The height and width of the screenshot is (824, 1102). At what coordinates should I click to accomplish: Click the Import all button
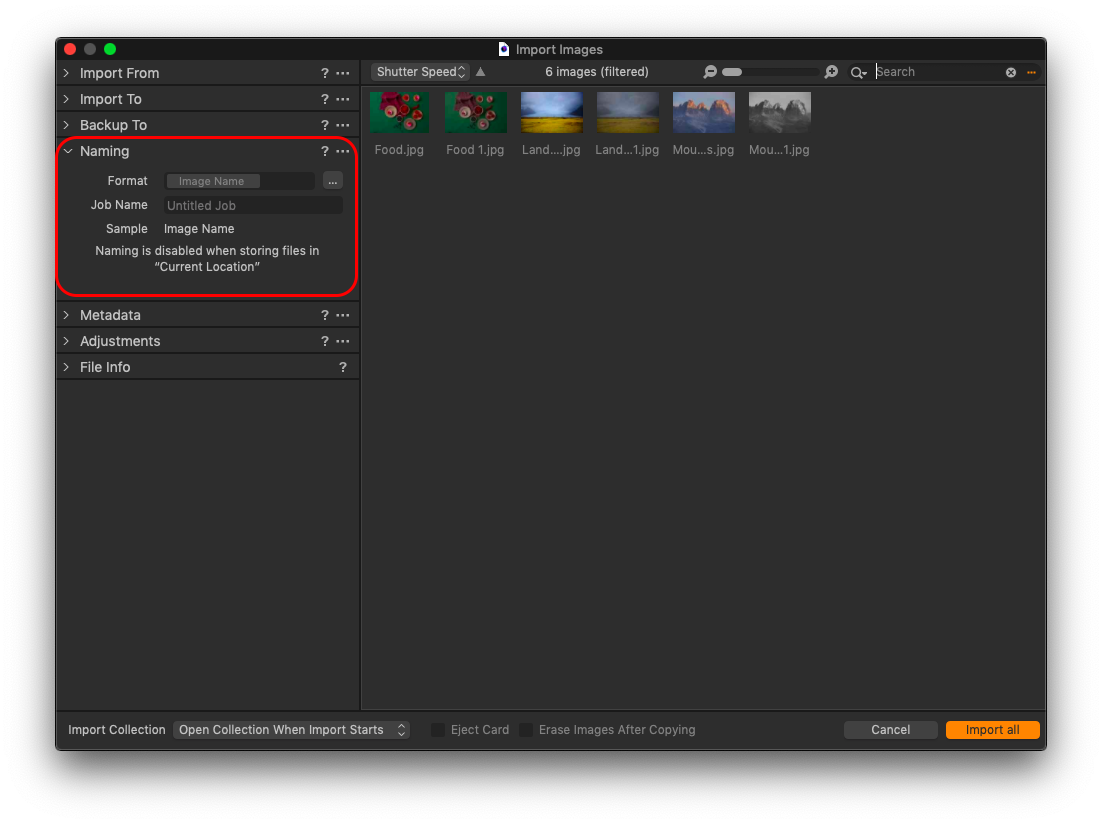tap(992, 730)
